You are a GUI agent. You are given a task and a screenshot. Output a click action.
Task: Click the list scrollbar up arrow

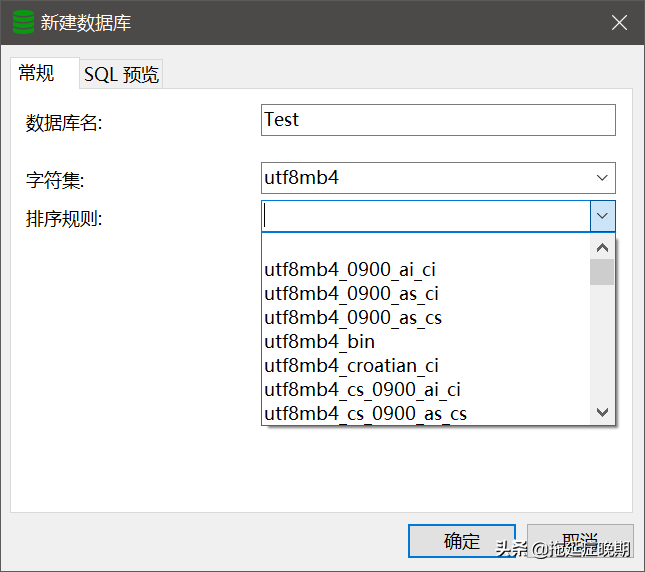[602, 248]
